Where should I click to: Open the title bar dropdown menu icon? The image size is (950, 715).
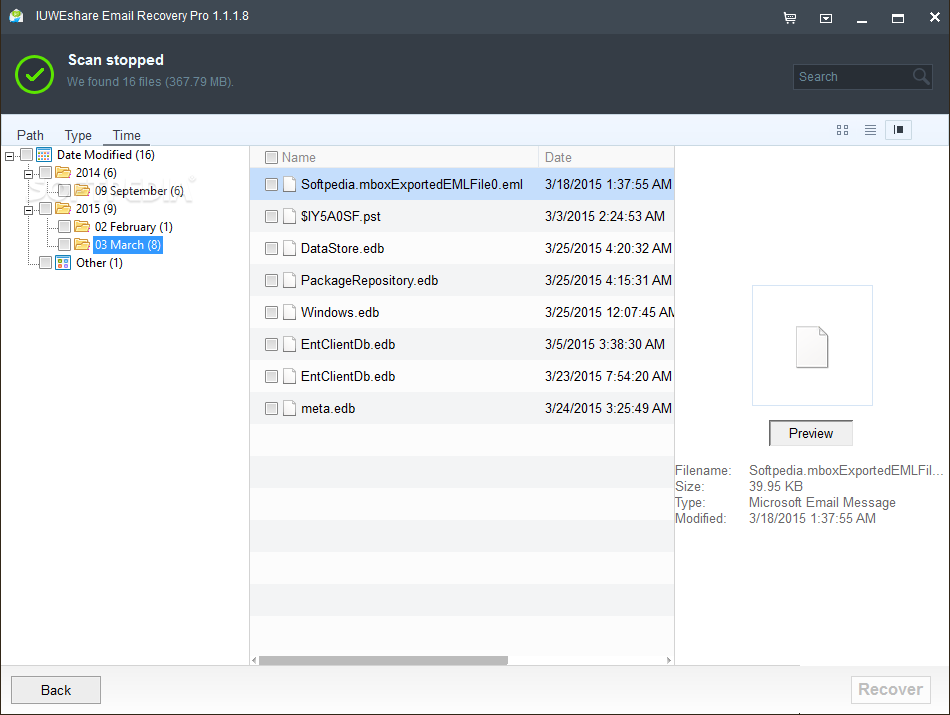click(x=826, y=19)
